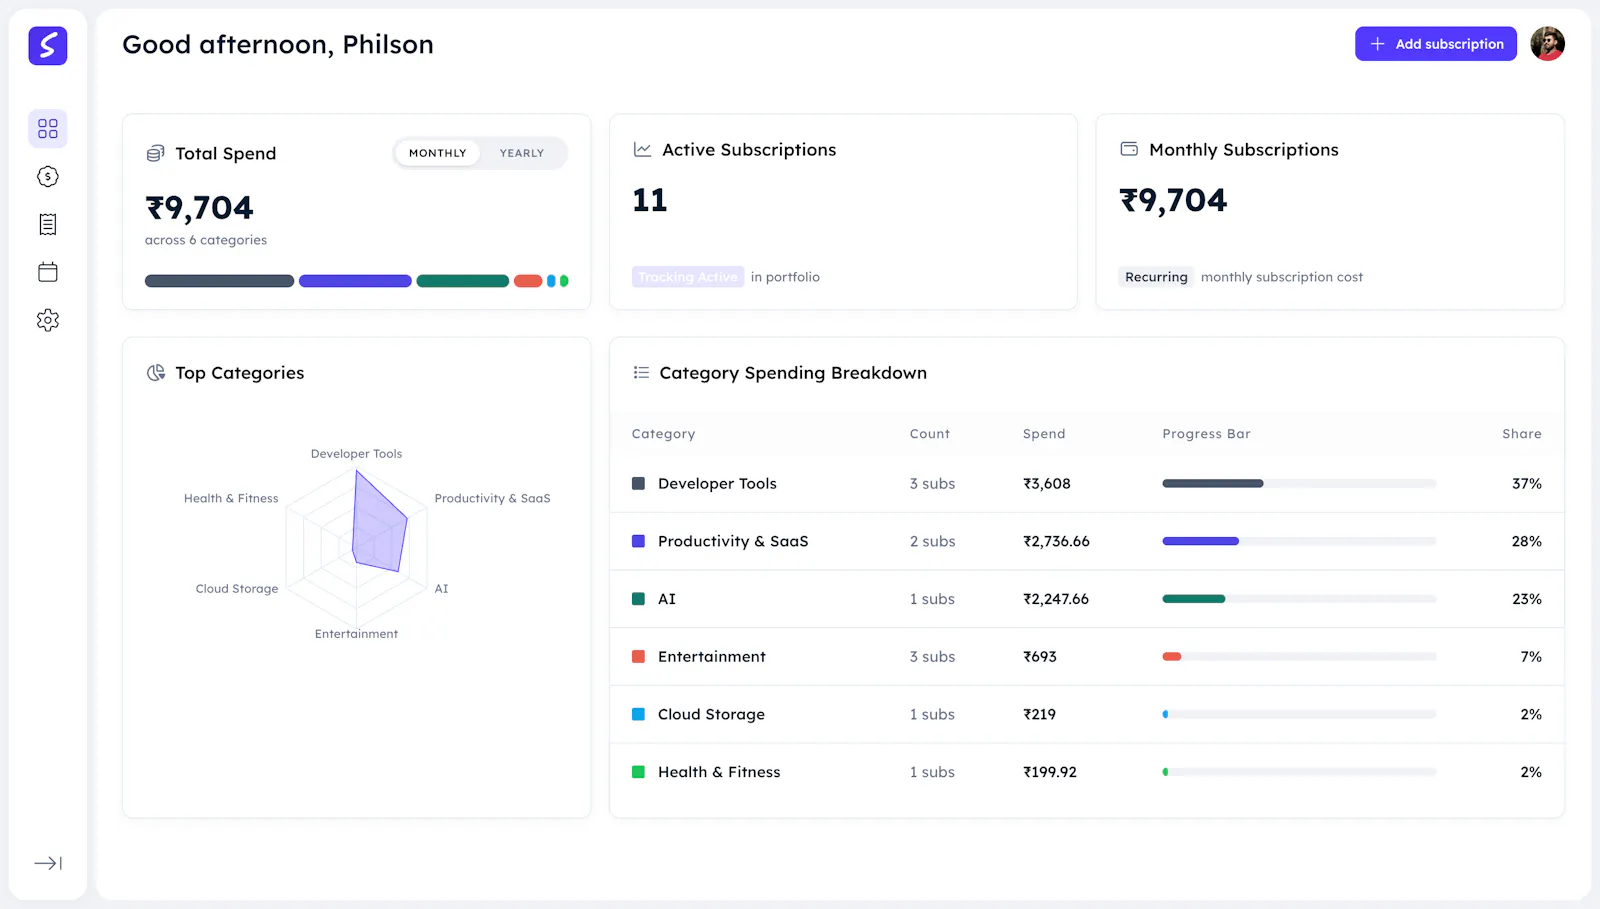Click the 37% share value
The image size is (1600, 909).
(1527, 484)
